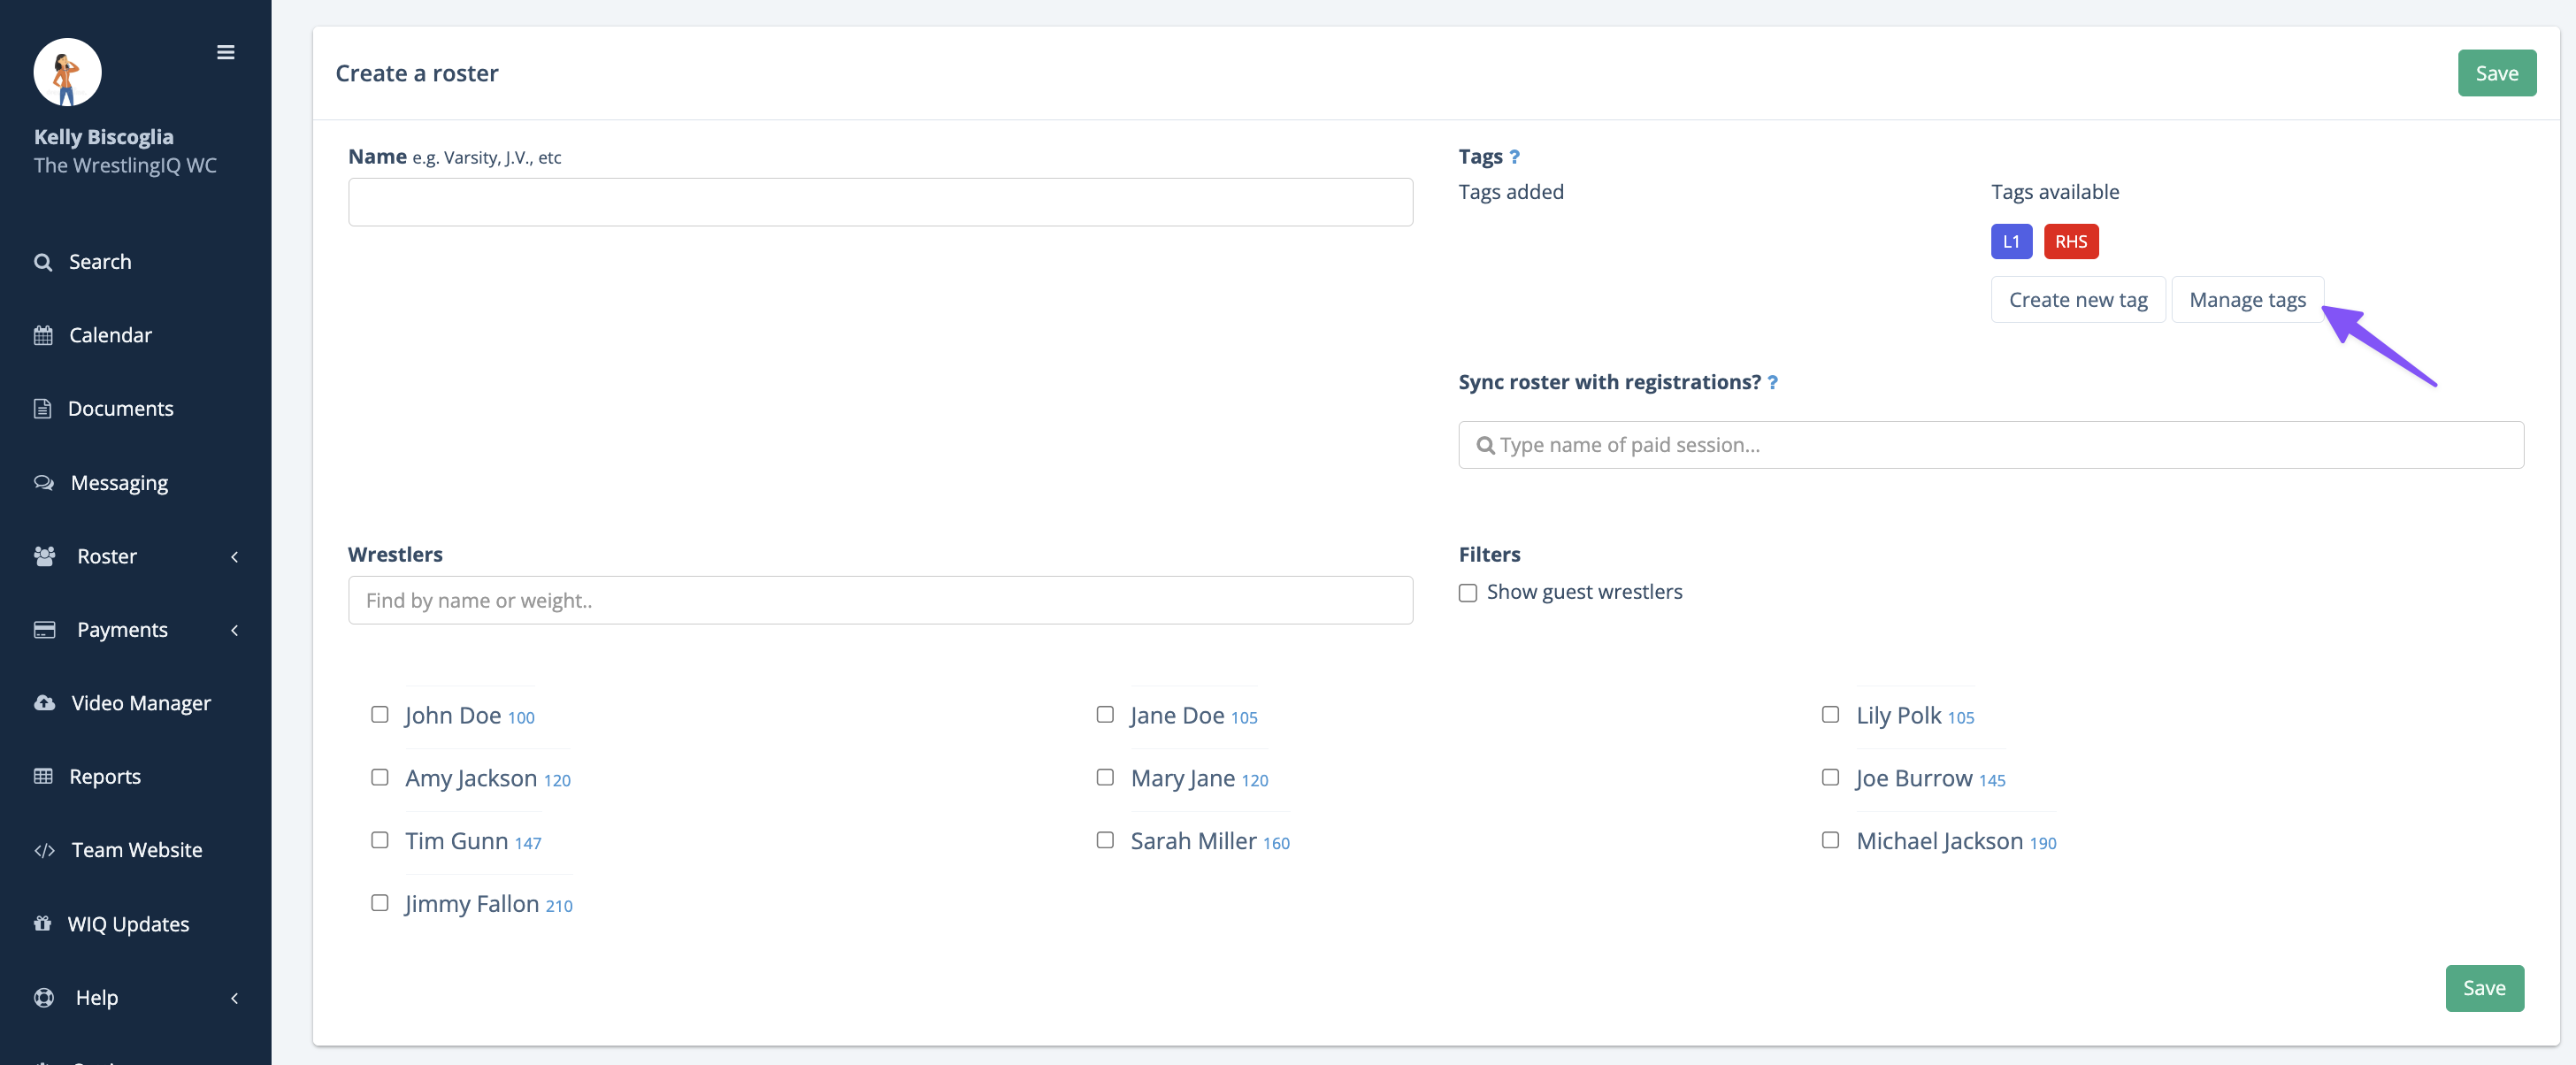The height and width of the screenshot is (1065, 2576).
Task: Open Documents in sidebar menu
Action: tap(120, 408)
